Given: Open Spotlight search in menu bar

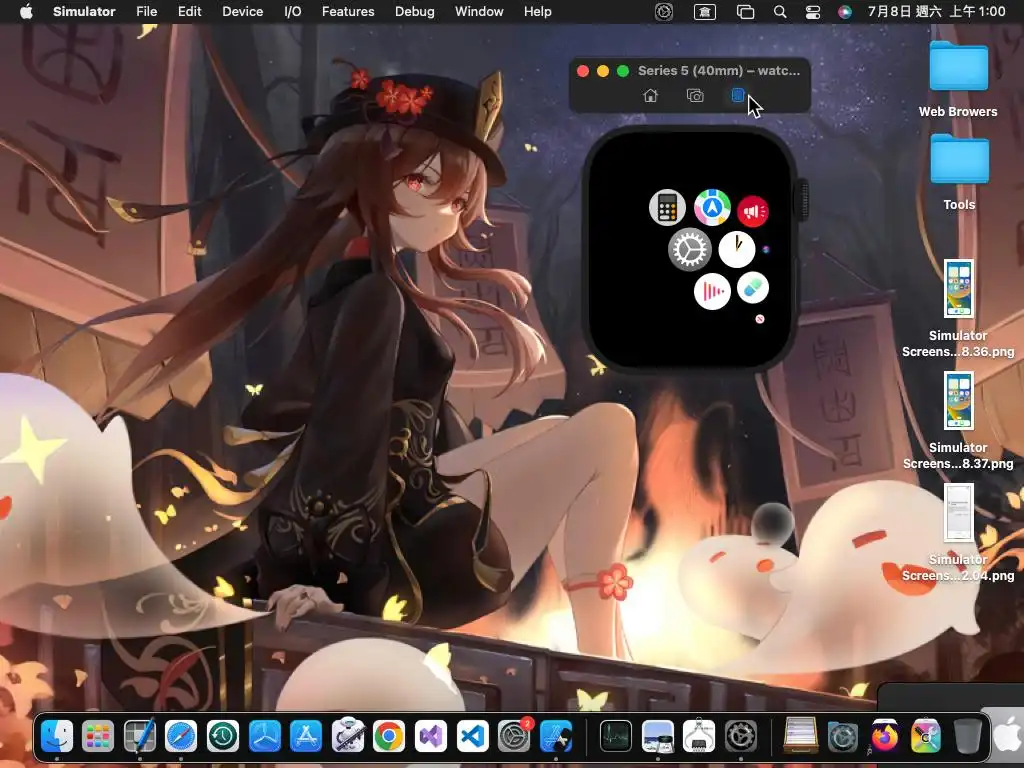Looking at the screenshot, I should click(780, 11).
